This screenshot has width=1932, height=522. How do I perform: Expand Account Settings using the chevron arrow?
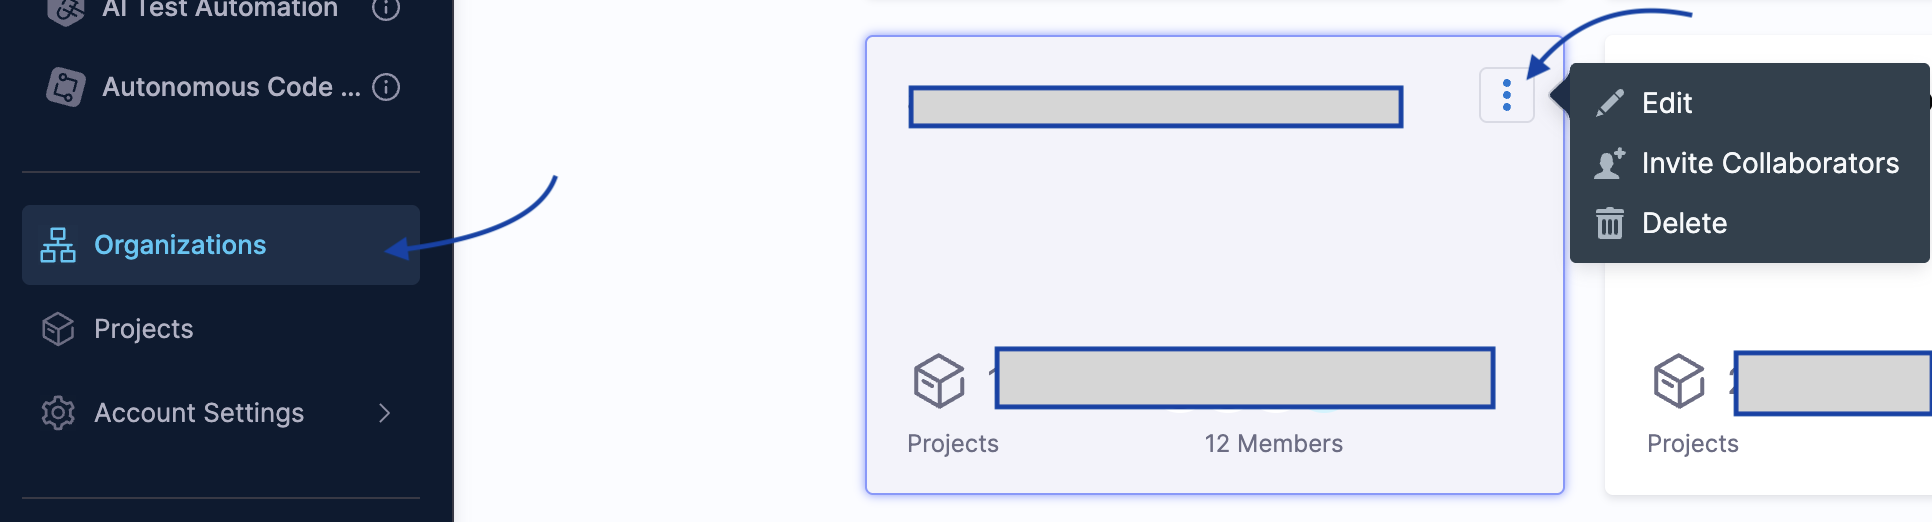[385, 413]
